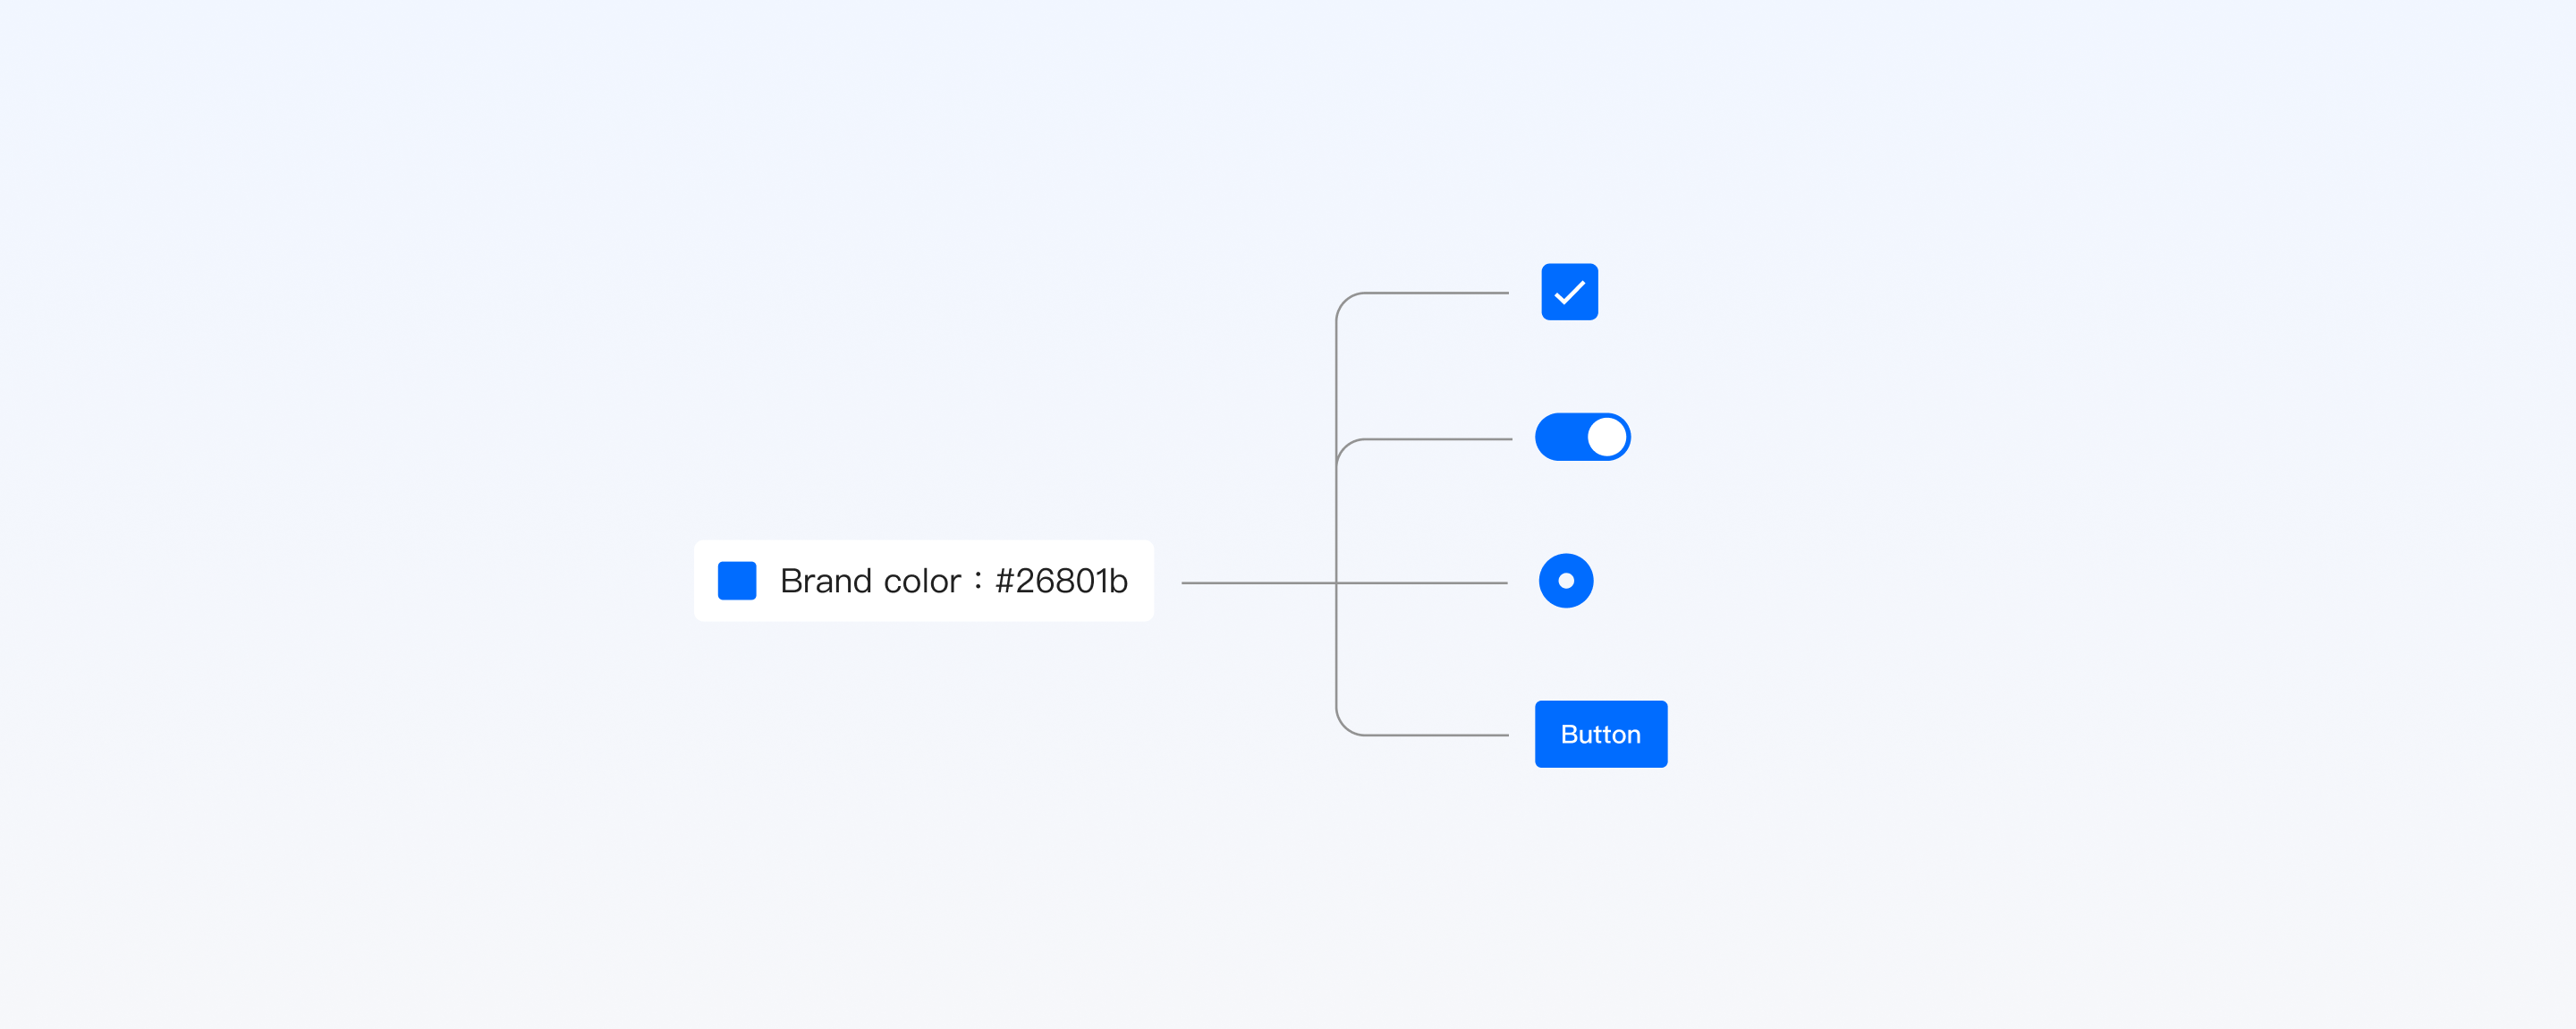The height and width of the screenshot is (1029, 2576).
Task: Click the Brand color label text
Action: click(x=870, y=581)
